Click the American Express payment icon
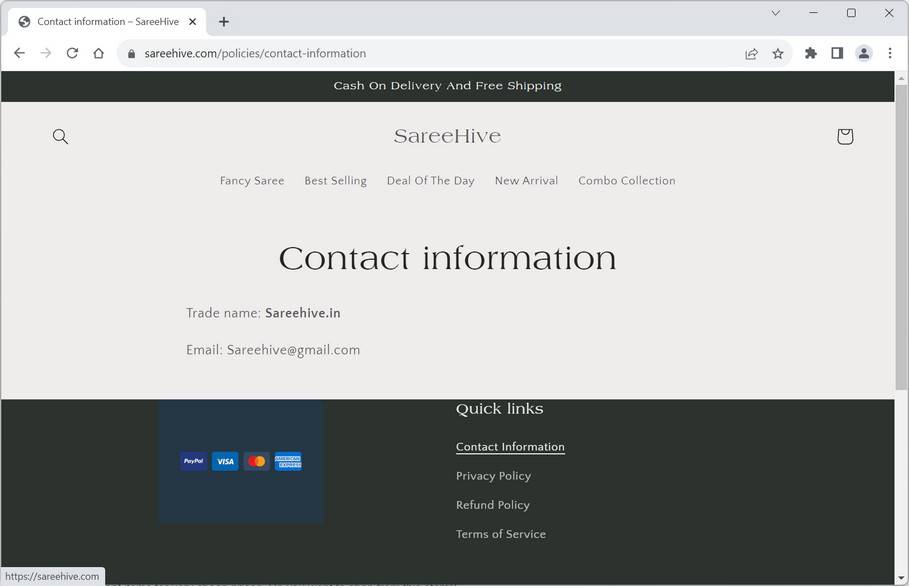 point(288,461)
